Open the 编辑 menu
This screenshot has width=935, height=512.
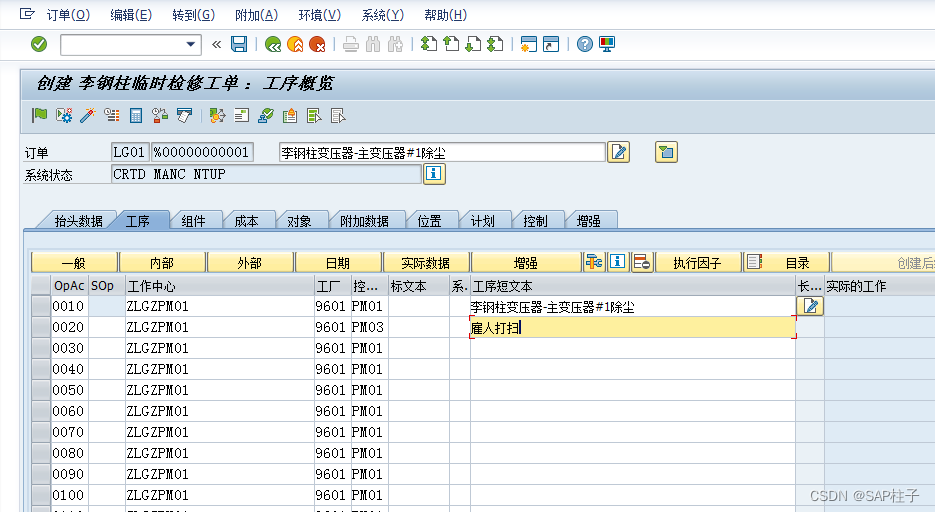pyautogui.click(x=131, y=15)
